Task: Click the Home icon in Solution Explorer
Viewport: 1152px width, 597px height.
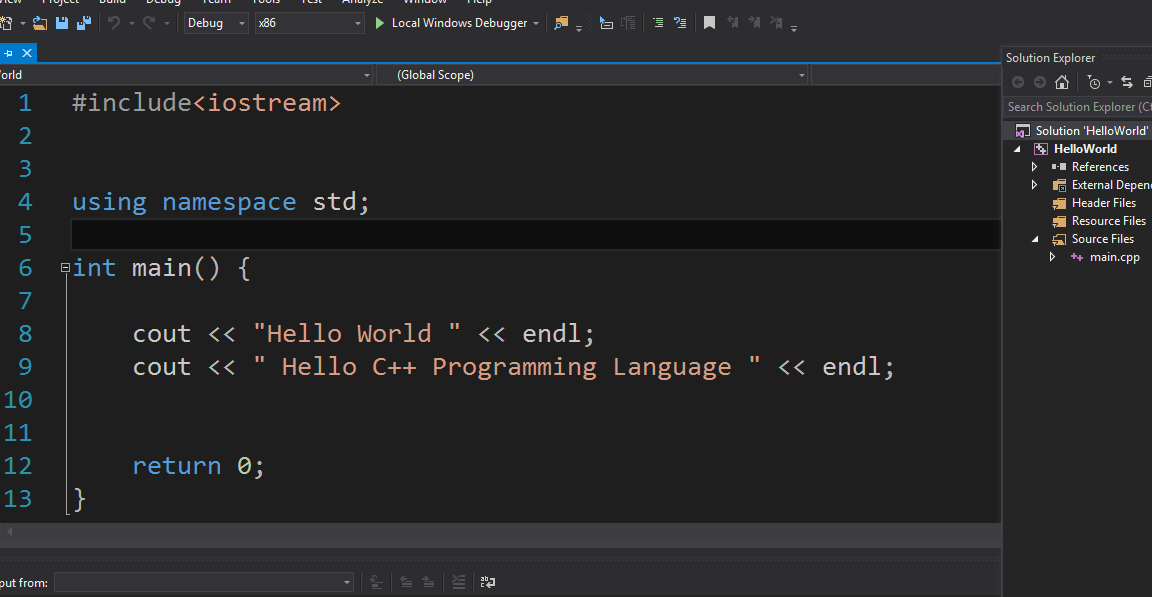Action: point(1062,82)
